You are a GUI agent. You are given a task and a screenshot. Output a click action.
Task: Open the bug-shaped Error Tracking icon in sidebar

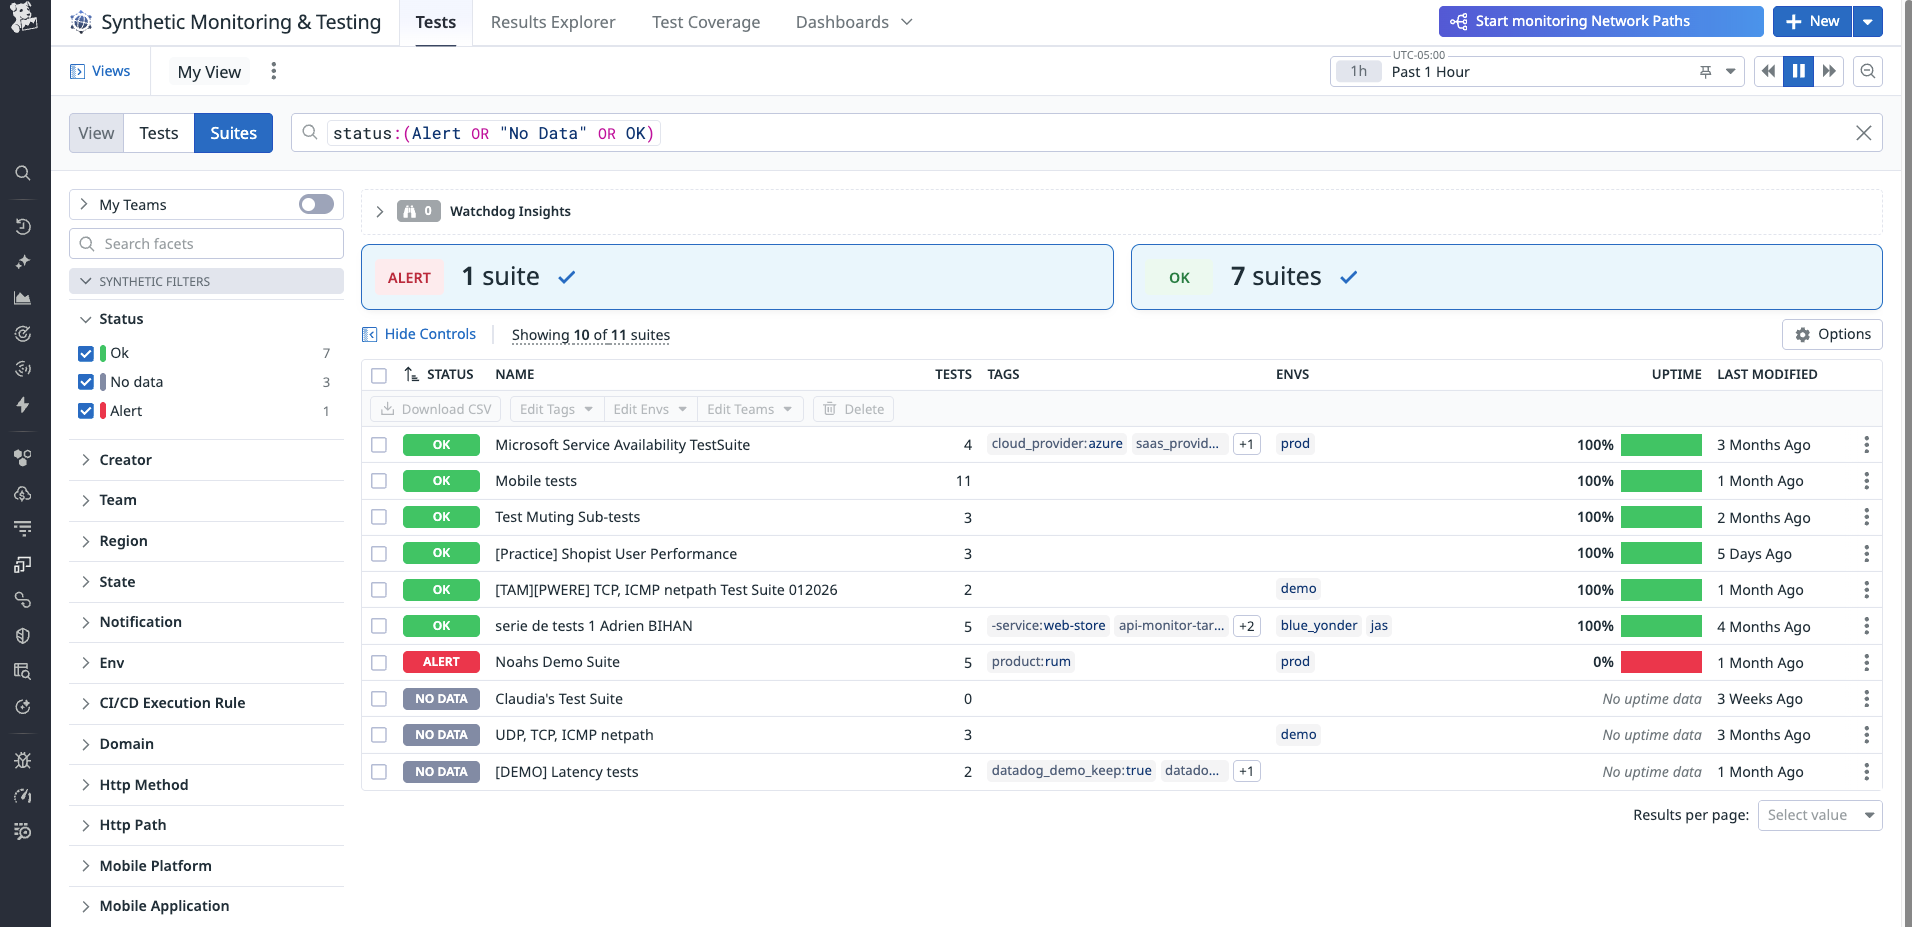pyautogui.click(x=22, y=760)
